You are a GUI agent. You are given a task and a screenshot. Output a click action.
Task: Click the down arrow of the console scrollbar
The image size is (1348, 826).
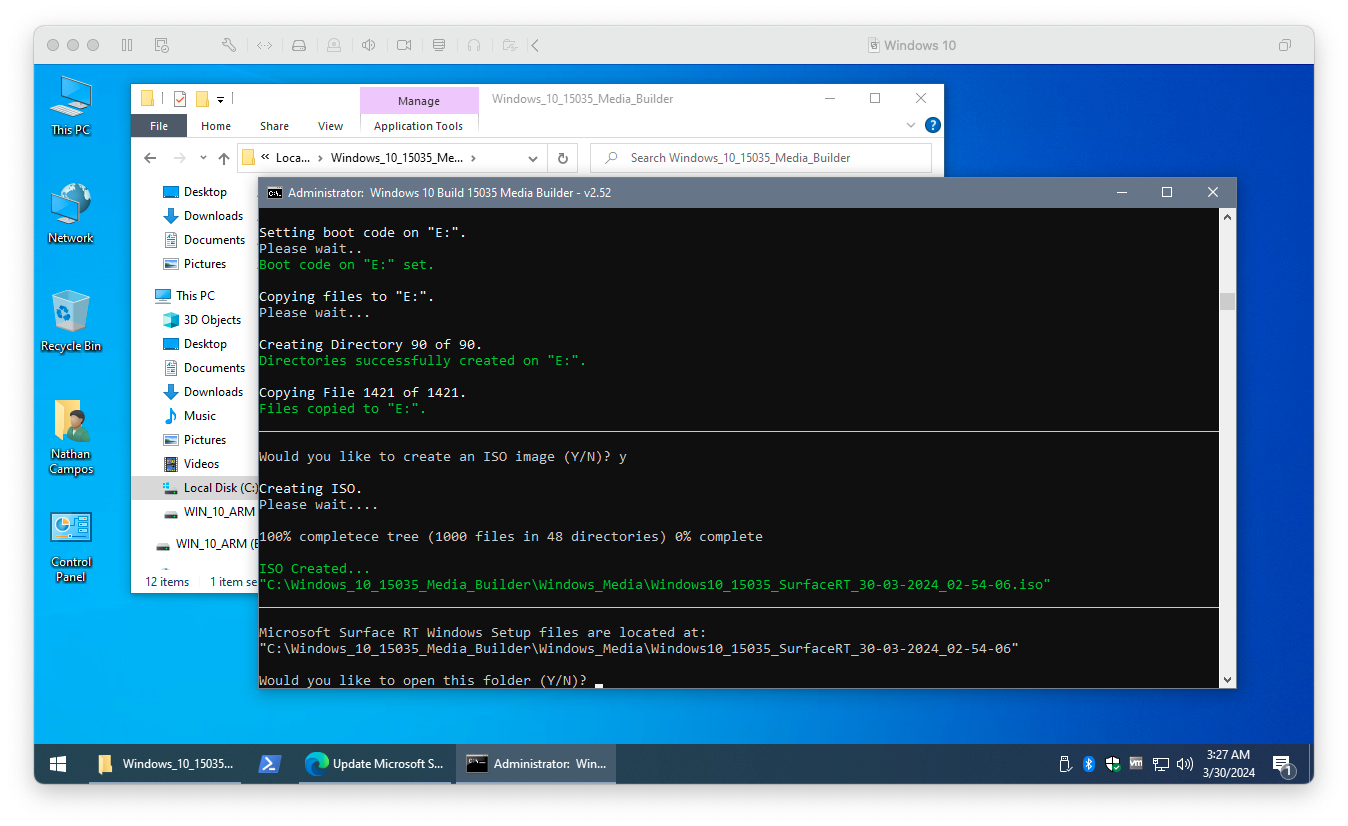pos(1227,680)
